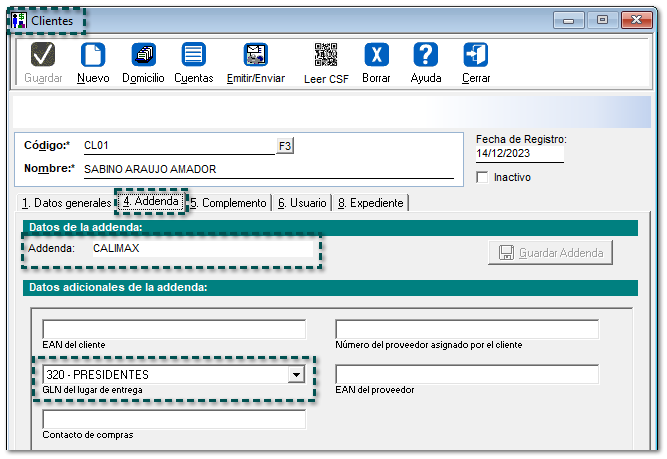Switch to Datos generales tab
The image size is (667, 459).
pos(66,203)
